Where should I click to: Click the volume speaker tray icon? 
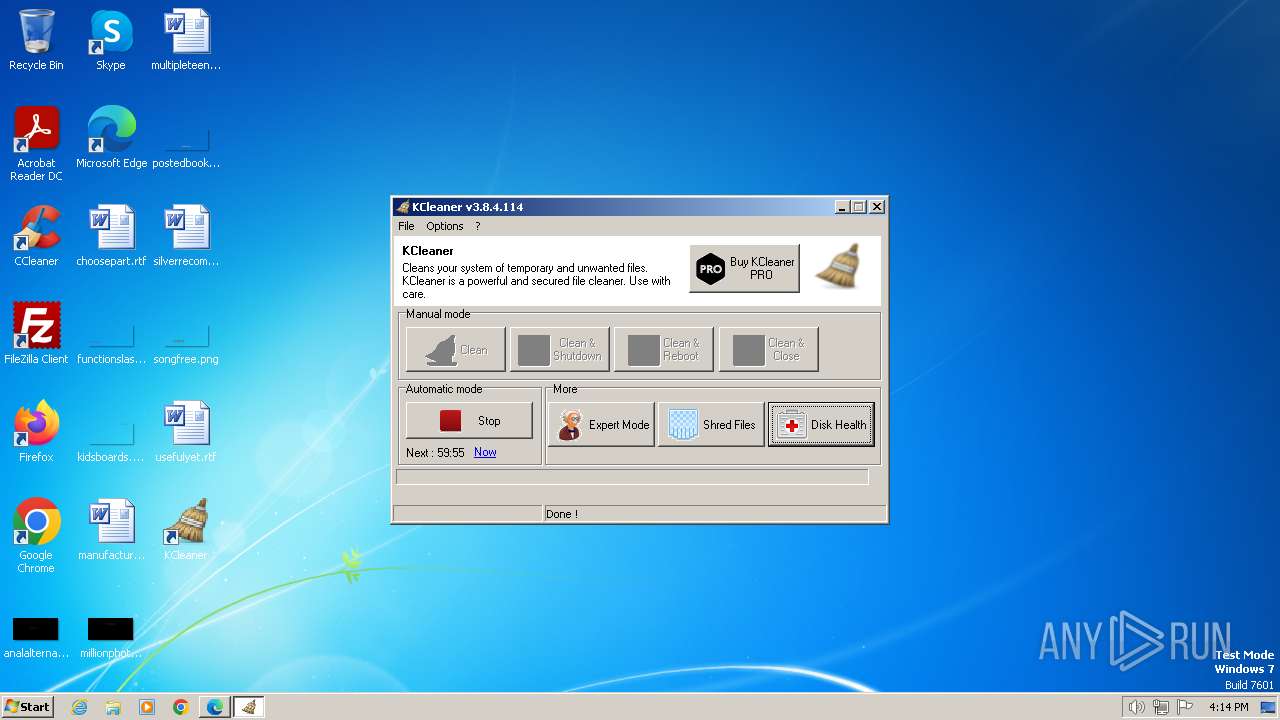click(1136, 707)
